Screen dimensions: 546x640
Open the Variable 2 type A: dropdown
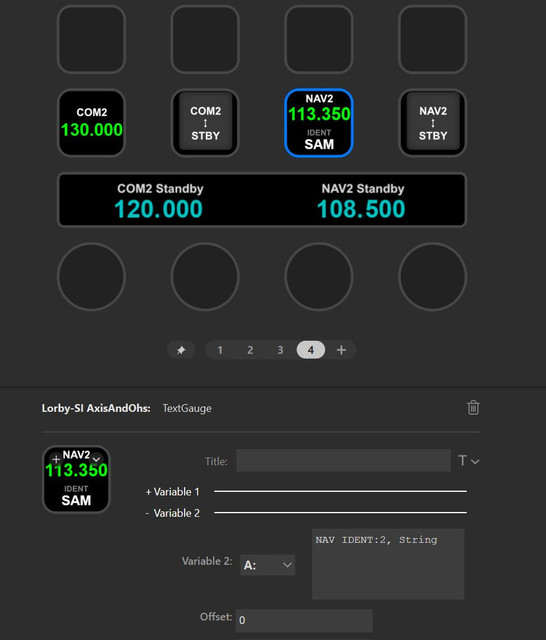point(267,565)
